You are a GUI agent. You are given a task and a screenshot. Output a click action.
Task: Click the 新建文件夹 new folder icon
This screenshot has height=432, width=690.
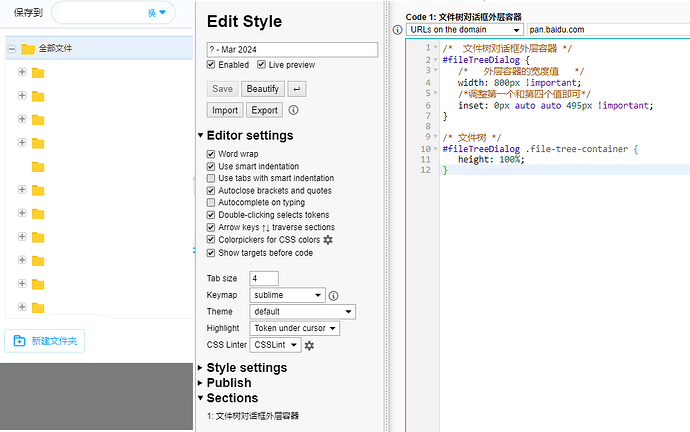pyautogui.click(x=19, y=341)
